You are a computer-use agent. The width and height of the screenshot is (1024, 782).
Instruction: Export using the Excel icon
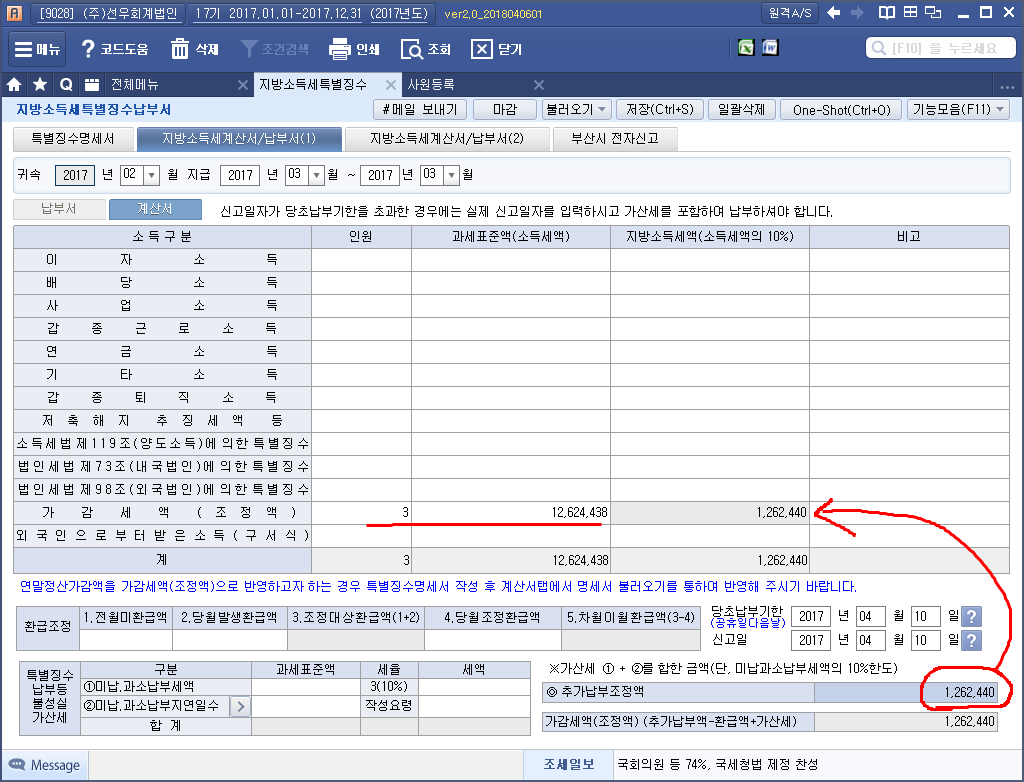(745, 48)
